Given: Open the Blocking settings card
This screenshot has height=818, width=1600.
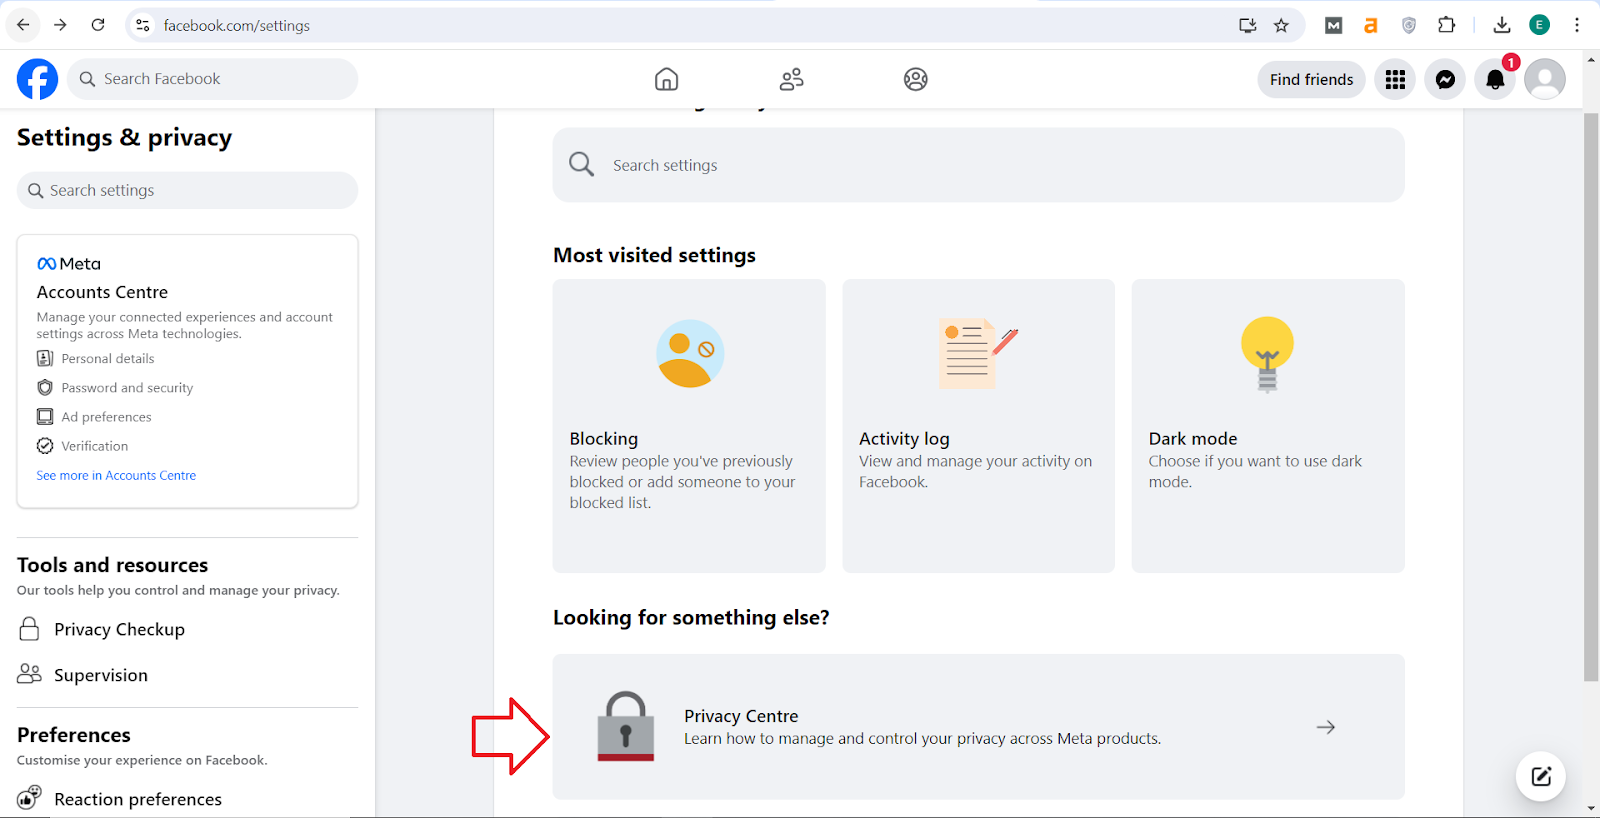Looking at the screenshot, I should click(689, 426).
